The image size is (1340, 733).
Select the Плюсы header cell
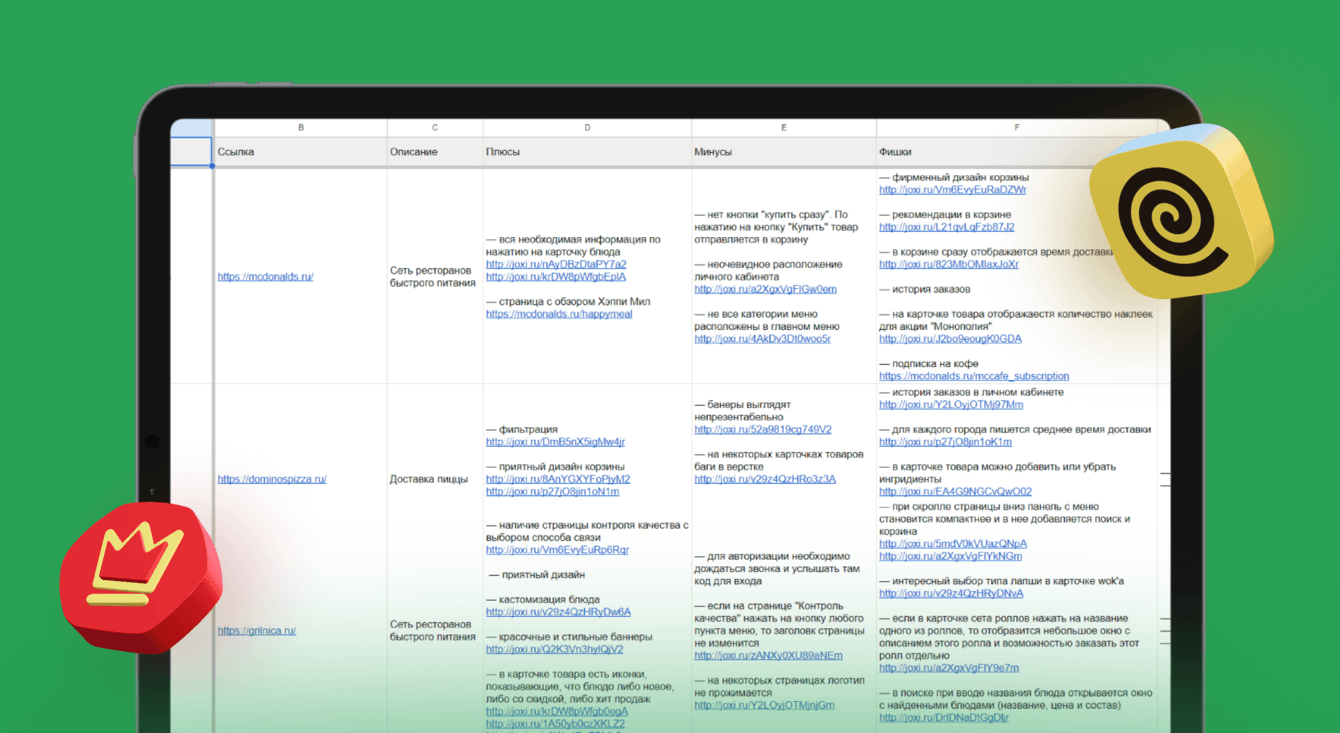[587, 152]
